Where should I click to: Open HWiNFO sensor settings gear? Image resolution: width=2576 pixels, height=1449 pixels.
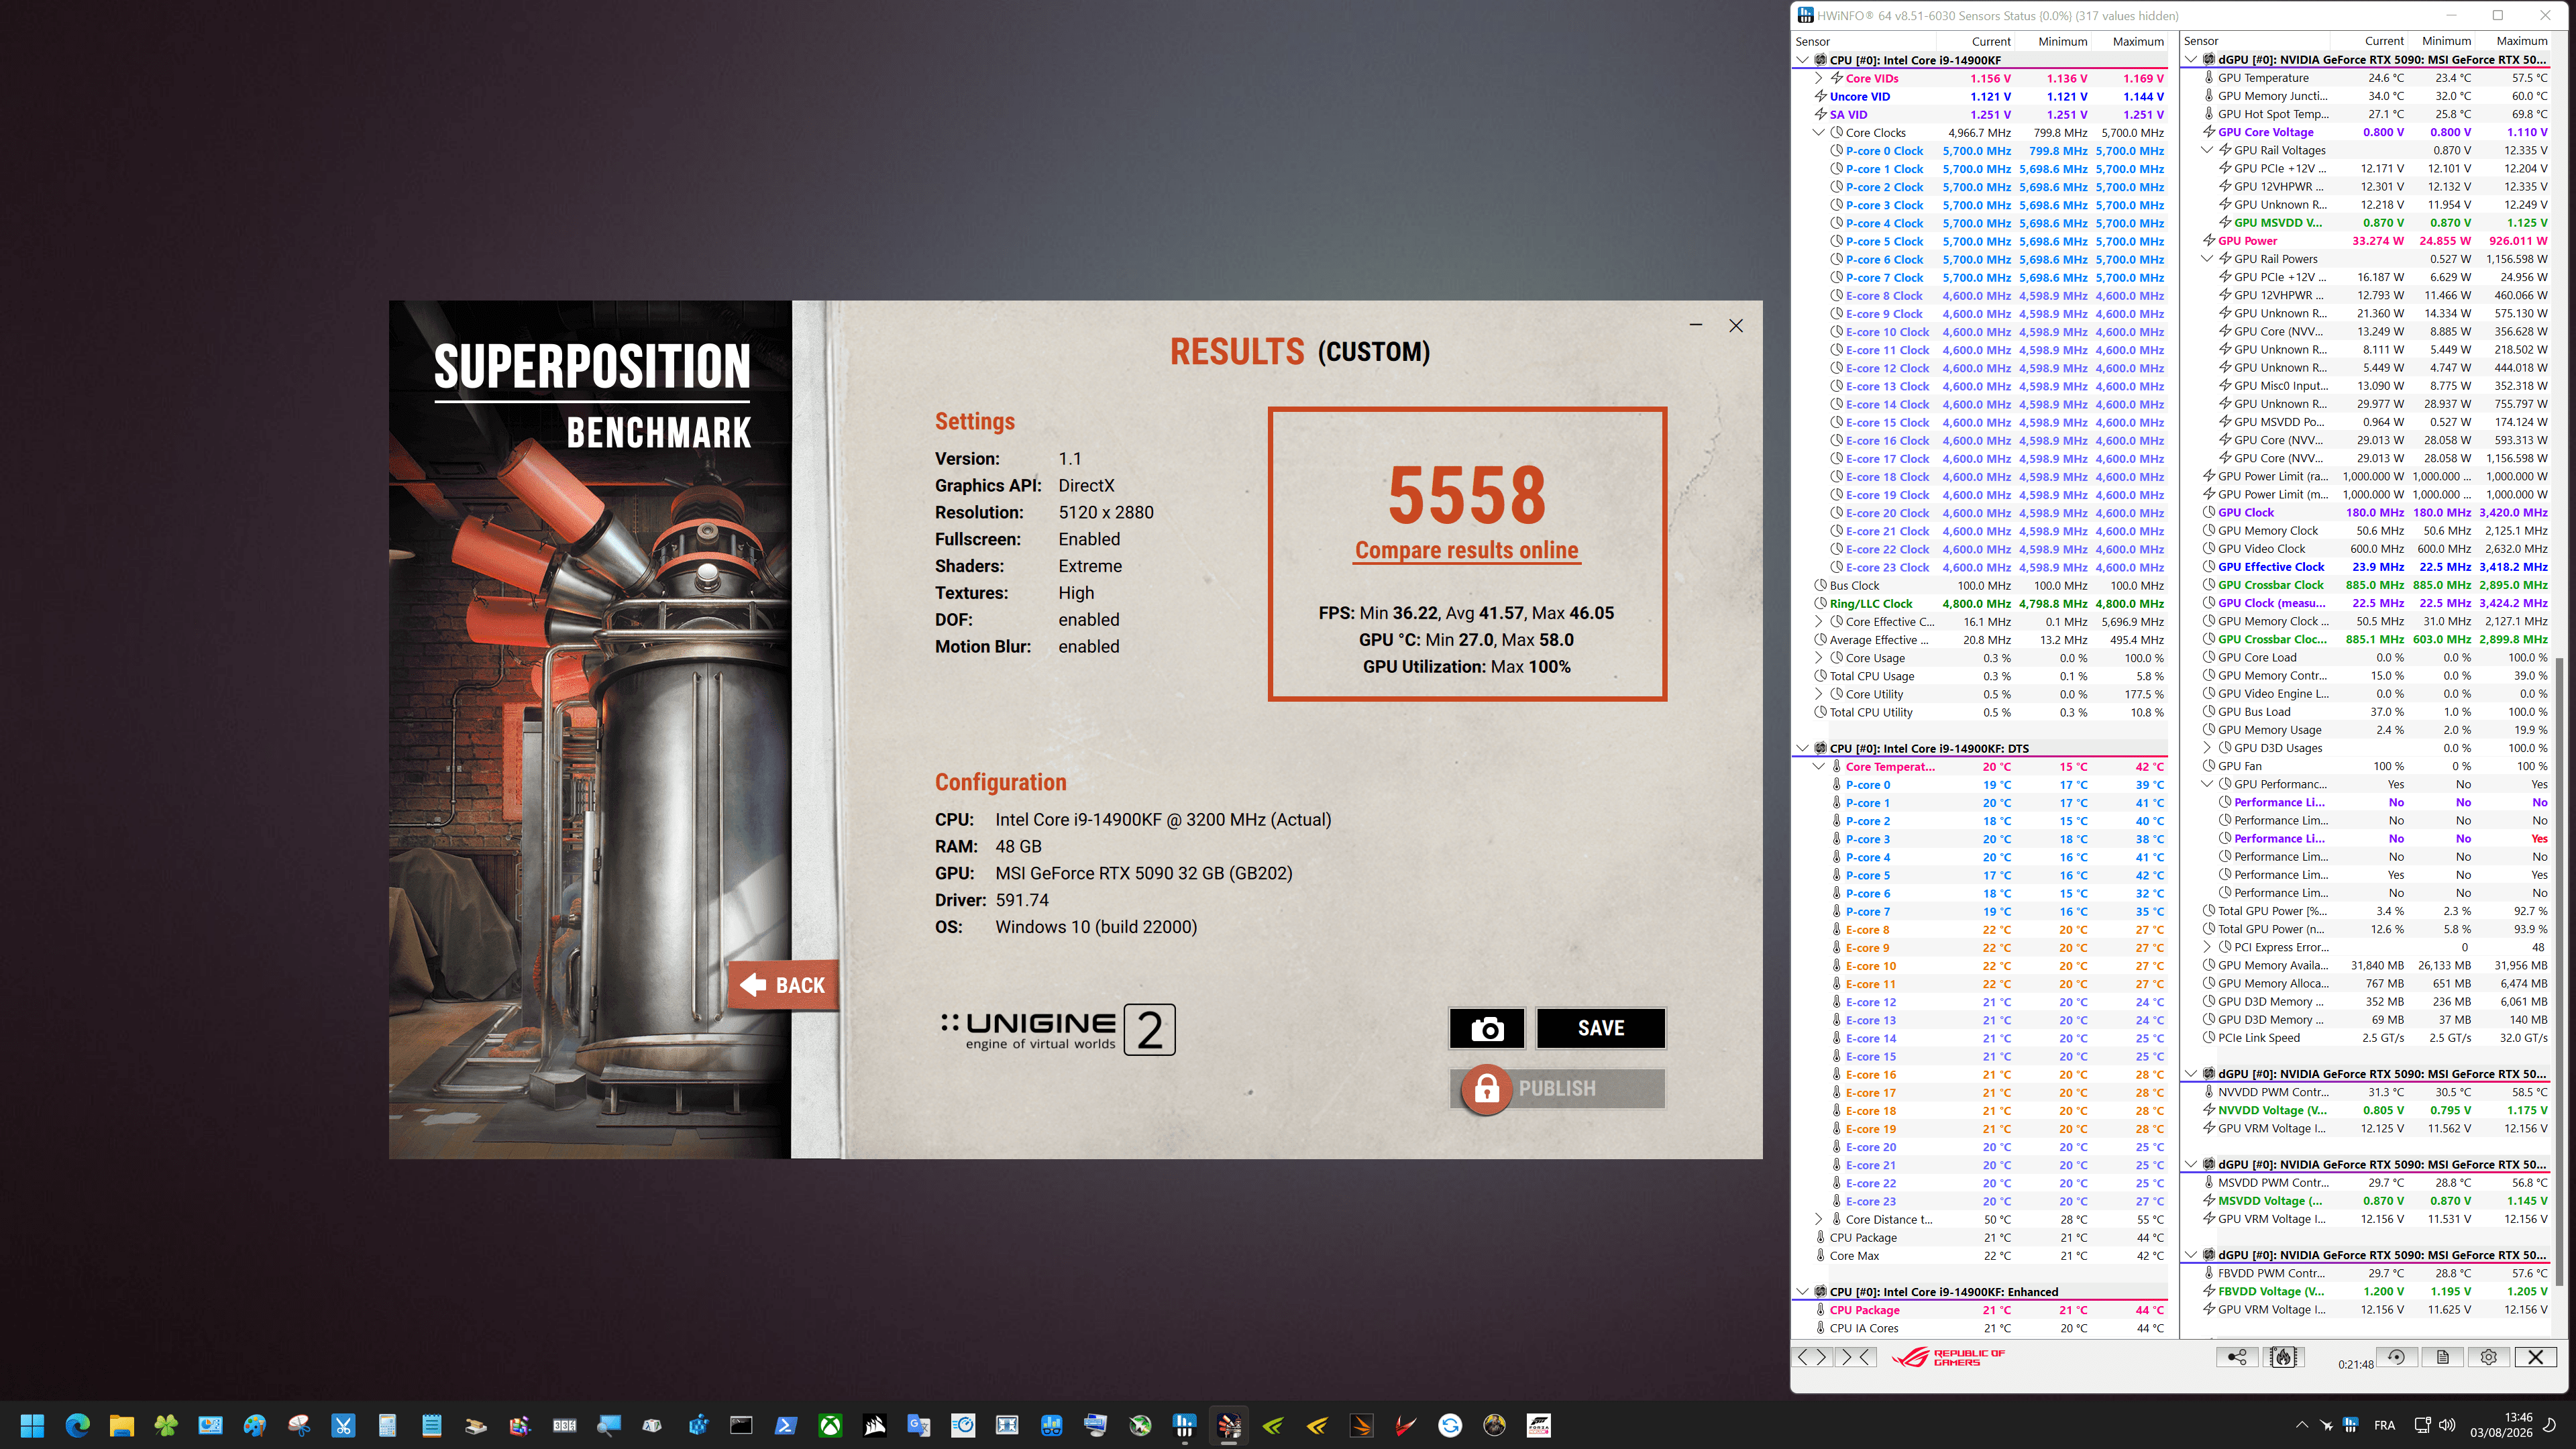2489,1357
